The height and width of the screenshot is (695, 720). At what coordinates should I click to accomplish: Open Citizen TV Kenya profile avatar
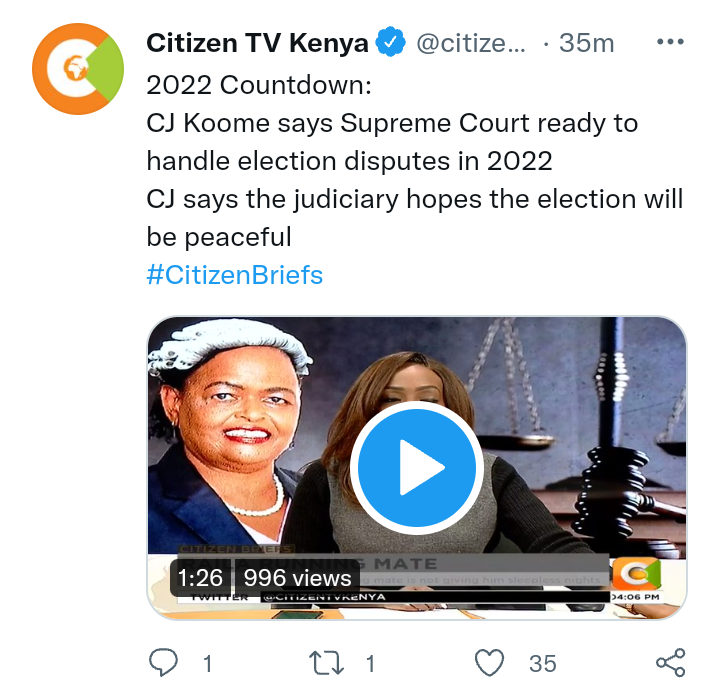78,69
